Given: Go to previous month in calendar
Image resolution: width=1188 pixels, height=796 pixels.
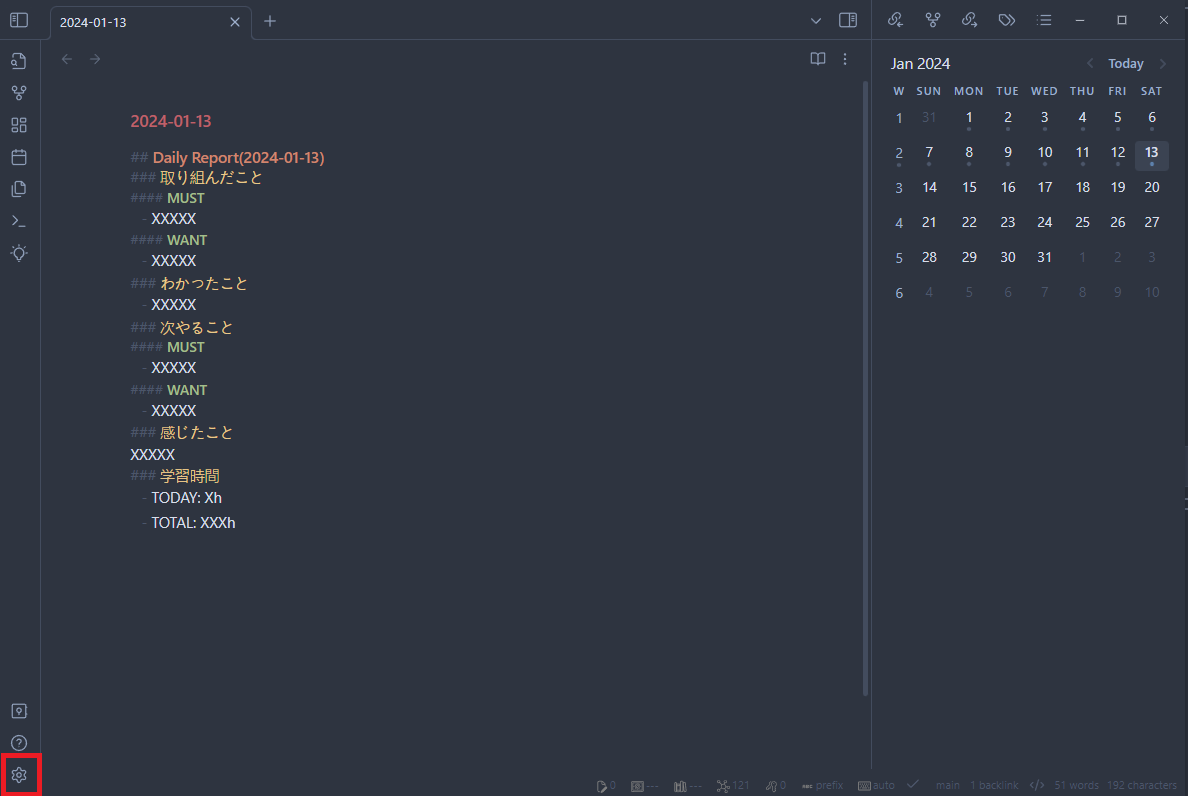Looking at the screenshot, I should click(x=1090, y=64).
